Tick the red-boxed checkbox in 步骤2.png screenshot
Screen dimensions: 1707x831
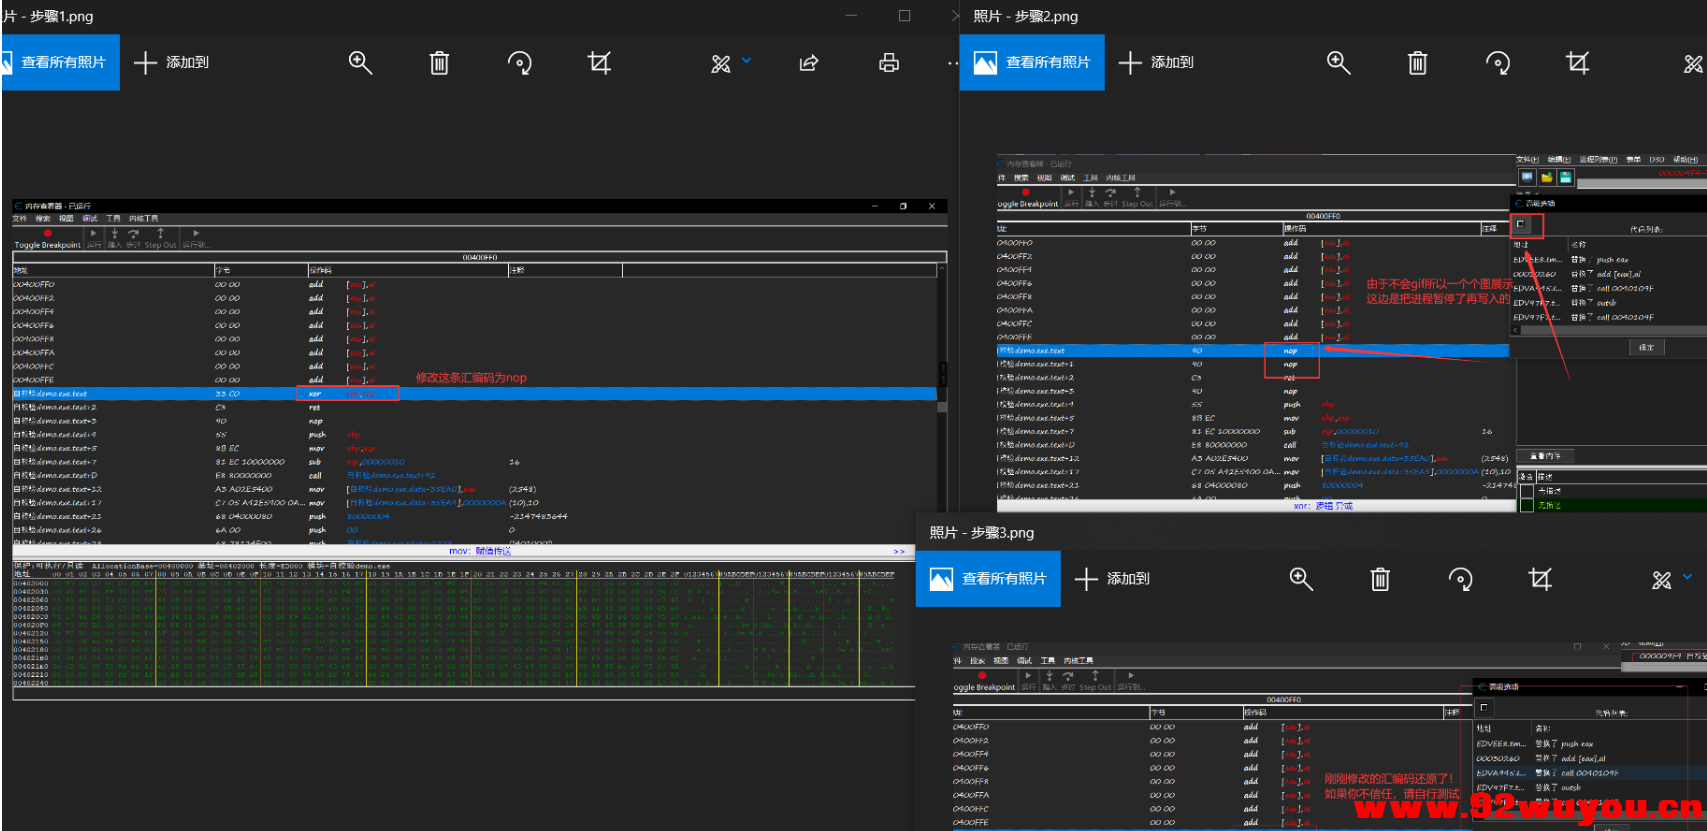pos(1521,224)
